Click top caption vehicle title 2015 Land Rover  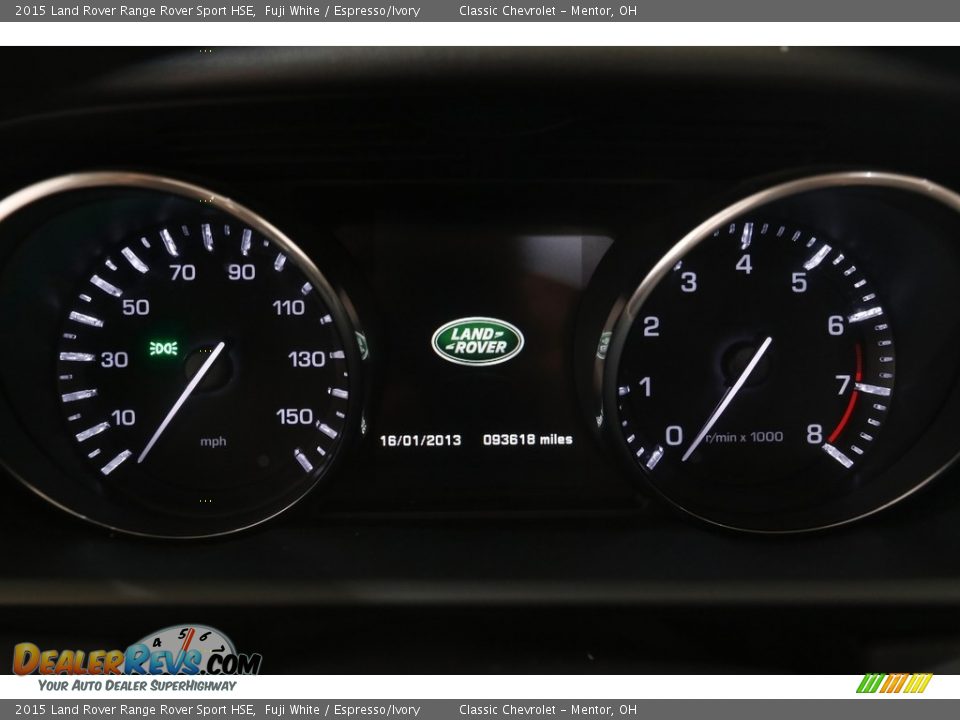coord(135,10)
